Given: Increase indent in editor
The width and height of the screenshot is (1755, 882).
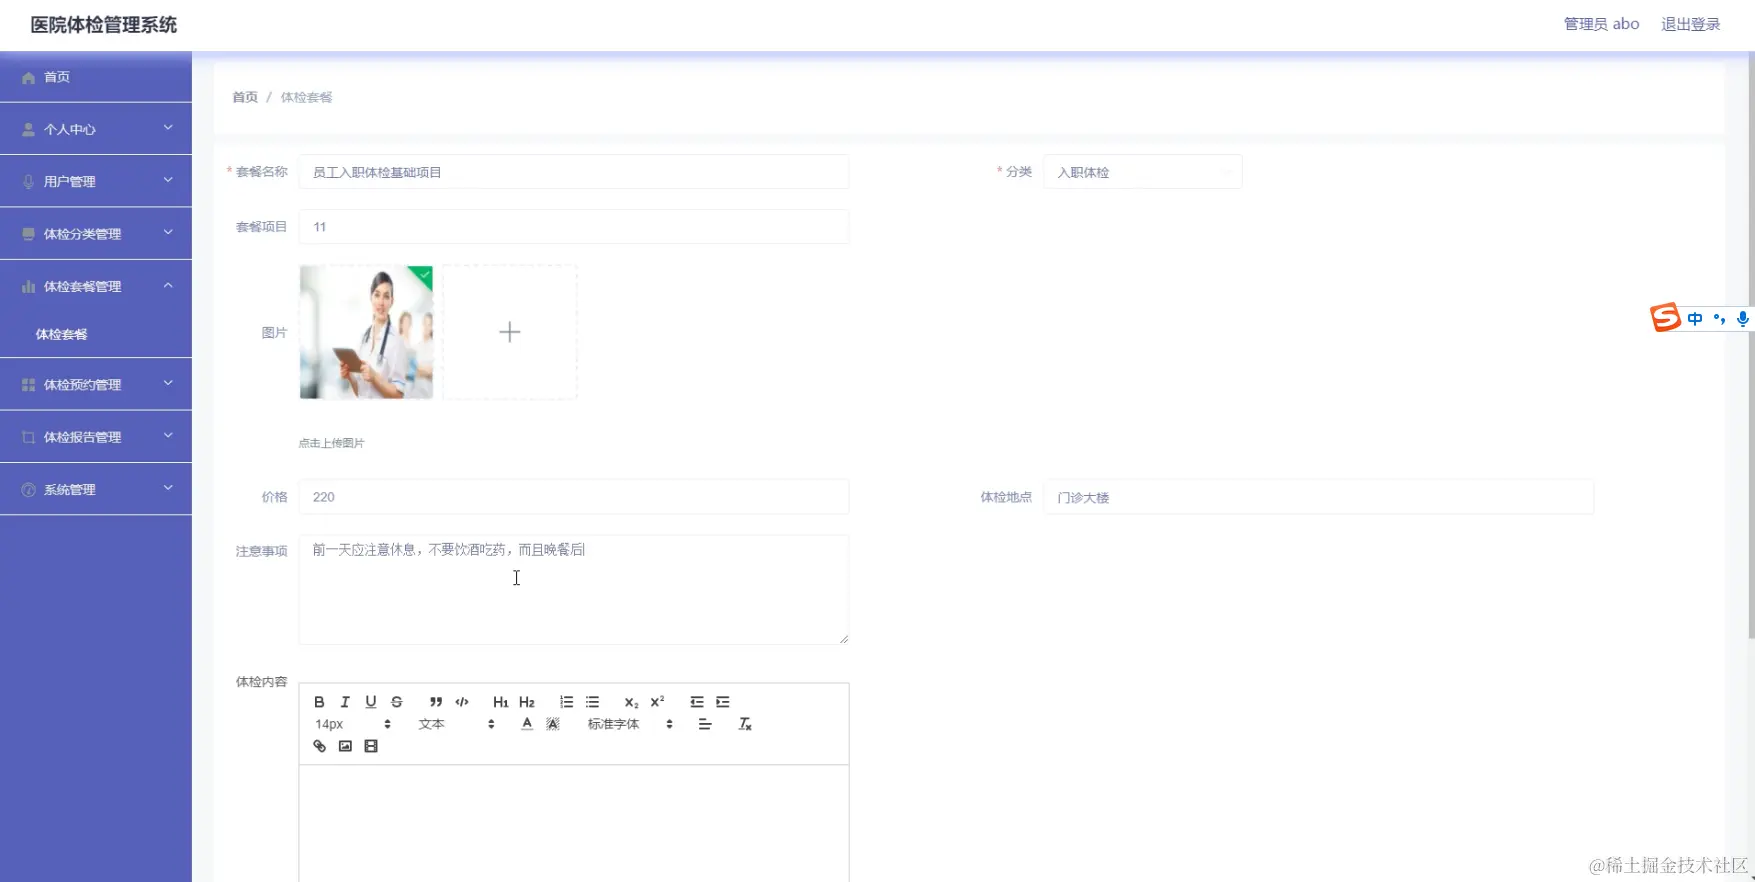Looking at the screenshot, I should point(723,702).
